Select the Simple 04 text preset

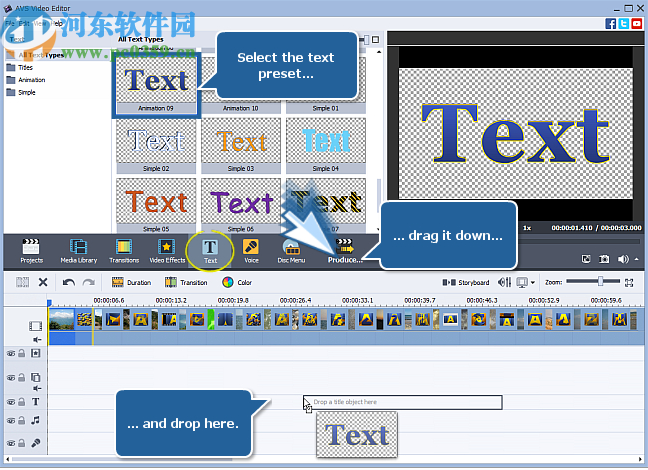click(x=326, y=146)
